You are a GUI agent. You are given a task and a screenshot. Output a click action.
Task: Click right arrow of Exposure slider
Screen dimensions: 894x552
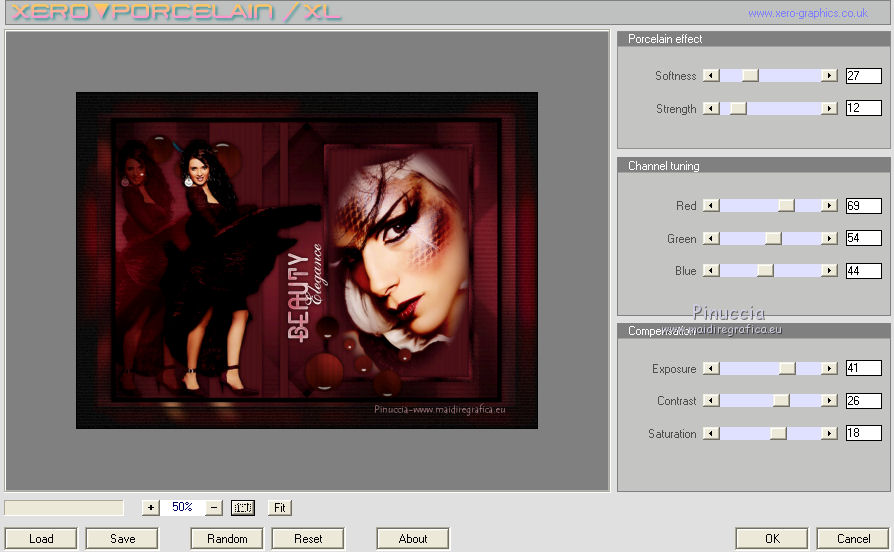pyautogui.click(x=829, y=369)
